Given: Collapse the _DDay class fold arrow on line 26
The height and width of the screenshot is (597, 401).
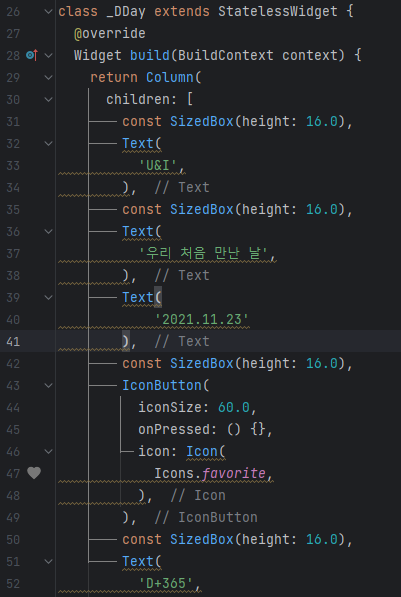Looking at the screenshot, I should point(48,11).
